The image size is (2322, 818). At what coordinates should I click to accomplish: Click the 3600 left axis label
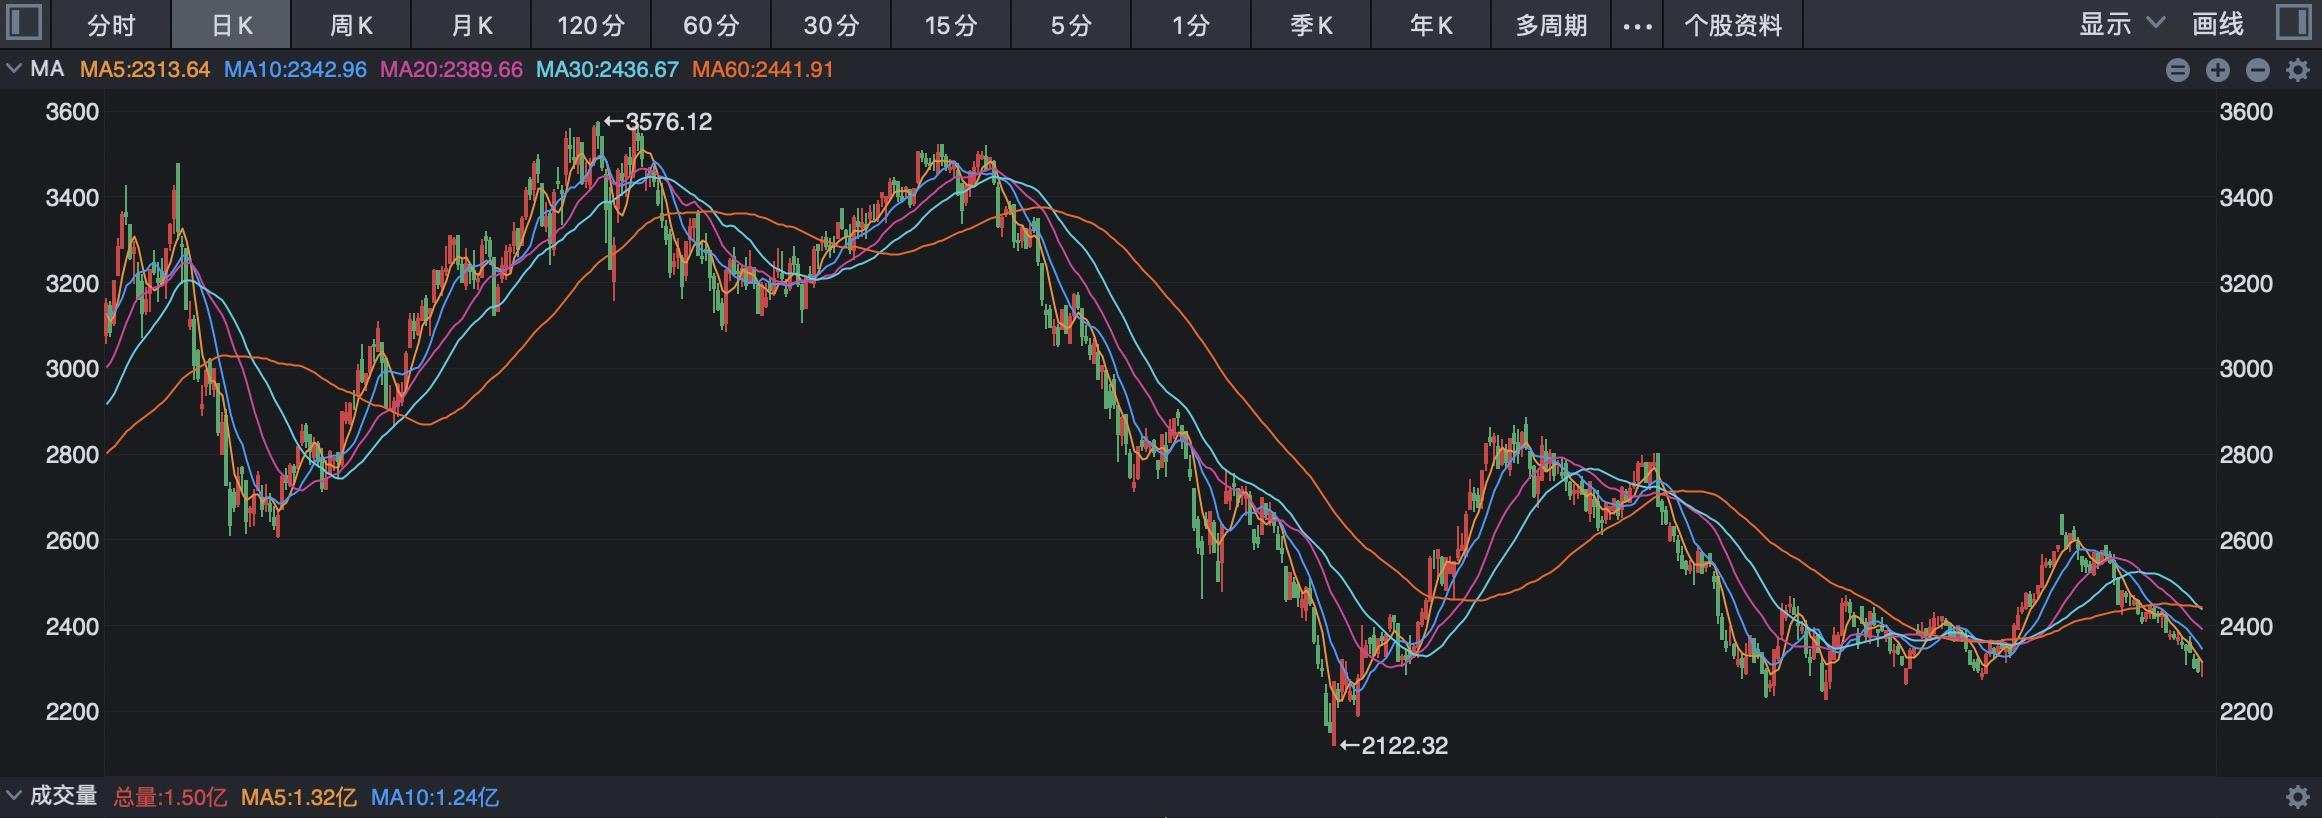(72, 112)
